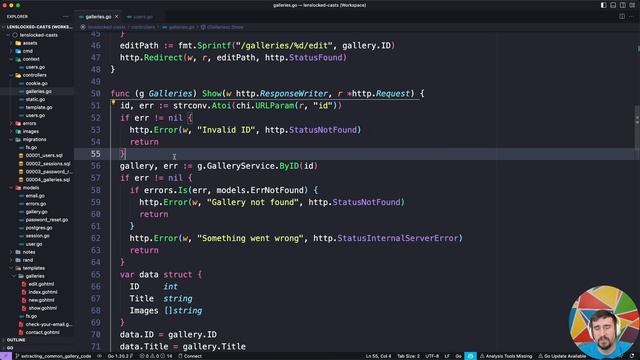Click Analysis Tools Missing warning
This screenshot has width=640, height=360.
[x=506, y=356]
